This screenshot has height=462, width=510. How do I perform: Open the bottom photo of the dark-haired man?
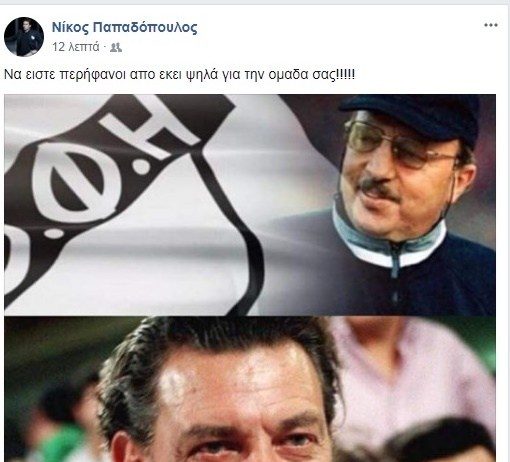click(250, 389)
